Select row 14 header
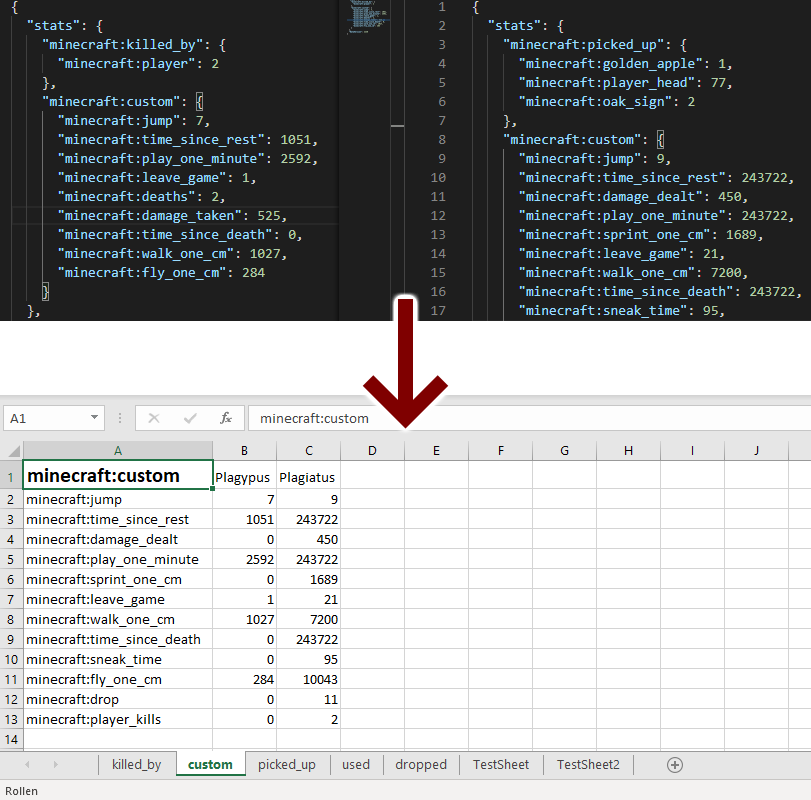811x800 pixels. pyautogui.click(x=11, y=739)
